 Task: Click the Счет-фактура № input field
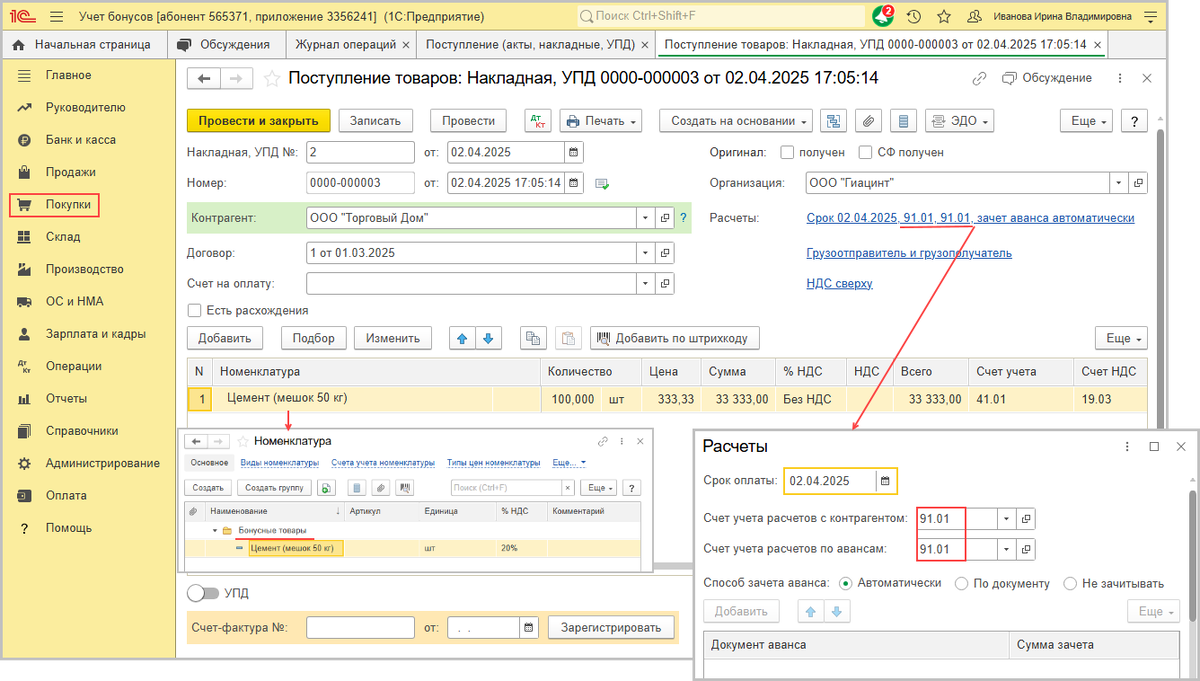click(360, 628)
